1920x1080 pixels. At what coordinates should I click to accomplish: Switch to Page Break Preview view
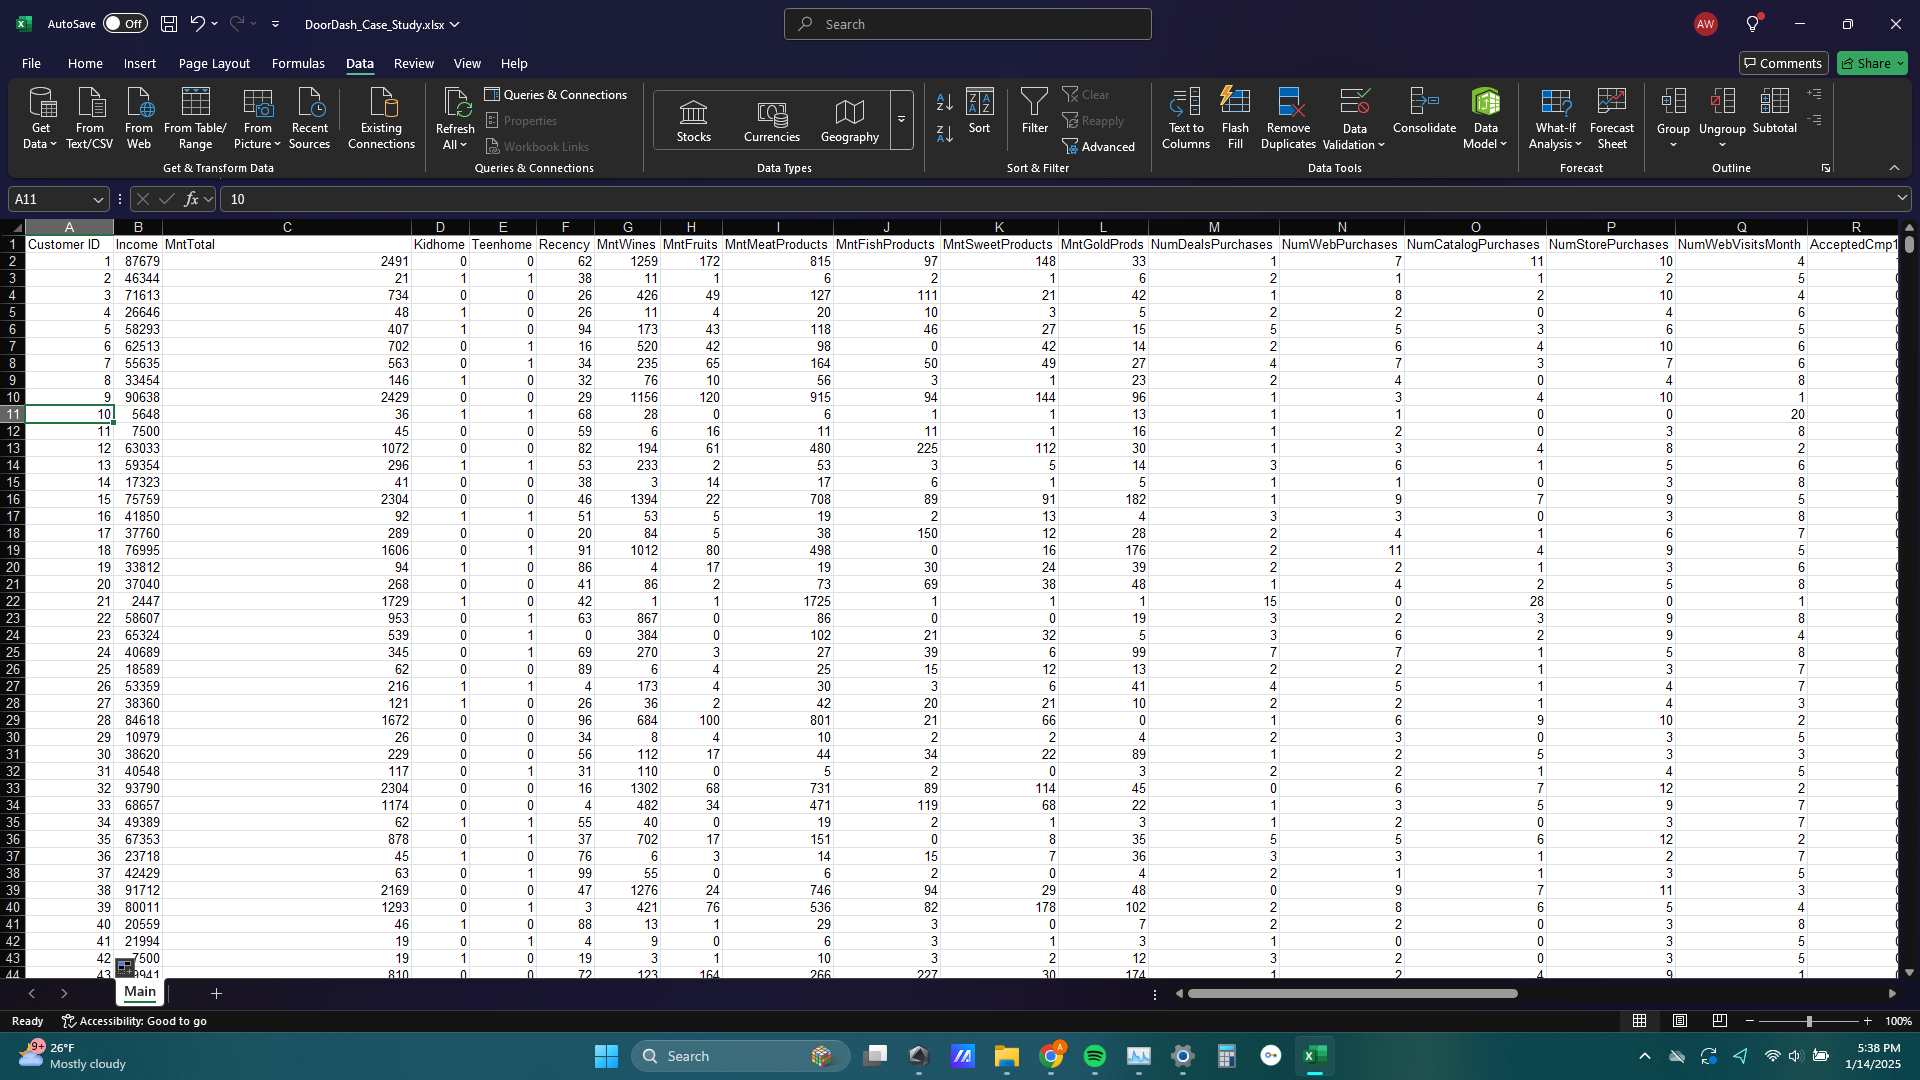[1720, 1021]
